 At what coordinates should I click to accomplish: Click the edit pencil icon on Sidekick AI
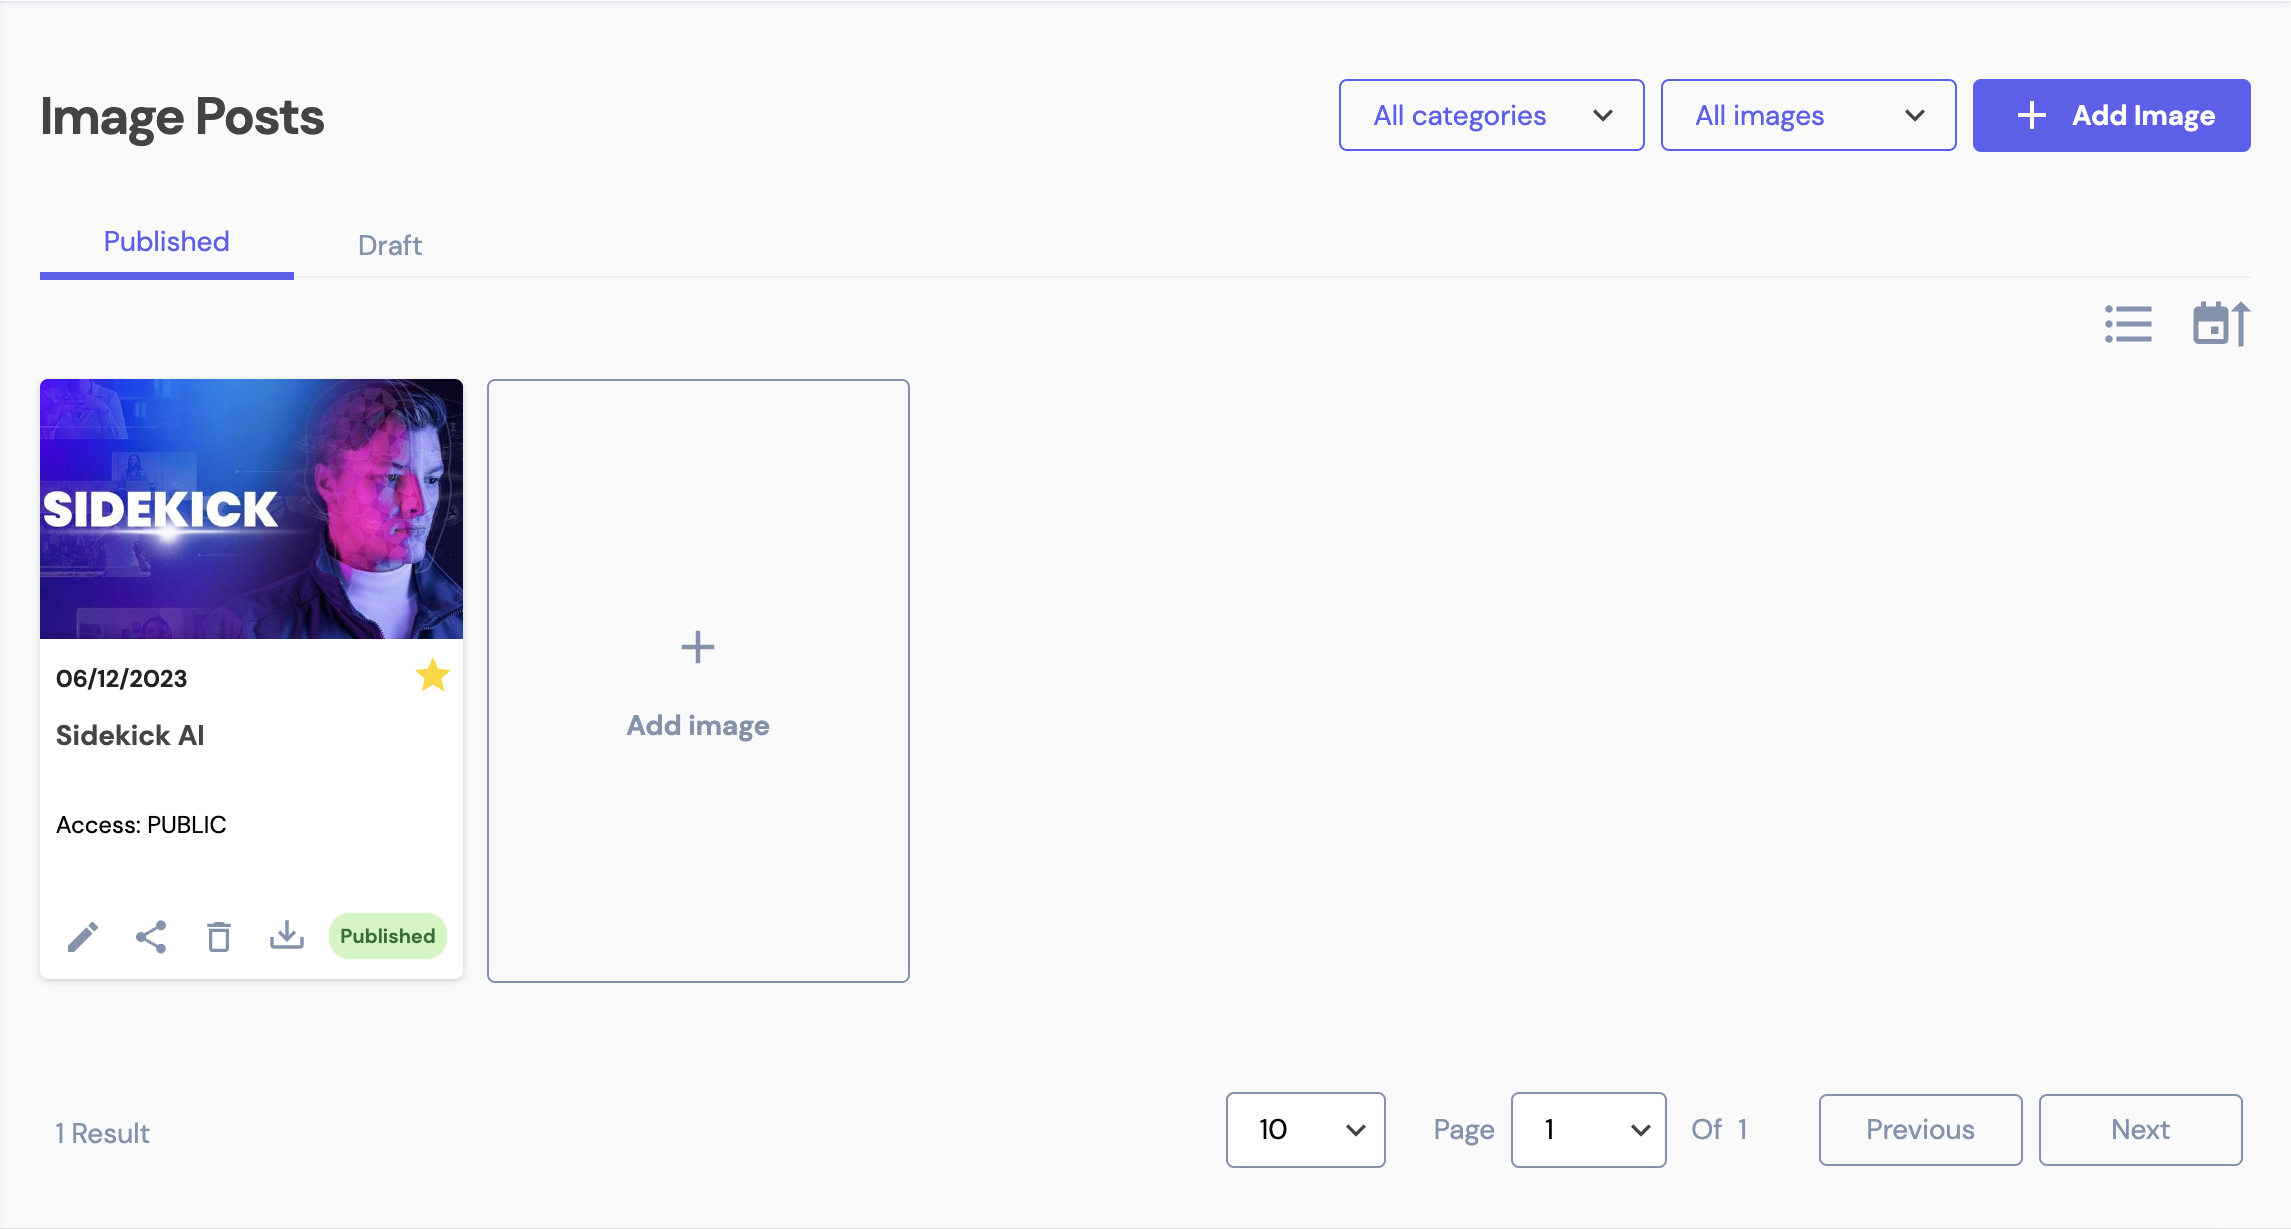coord(82,937)
